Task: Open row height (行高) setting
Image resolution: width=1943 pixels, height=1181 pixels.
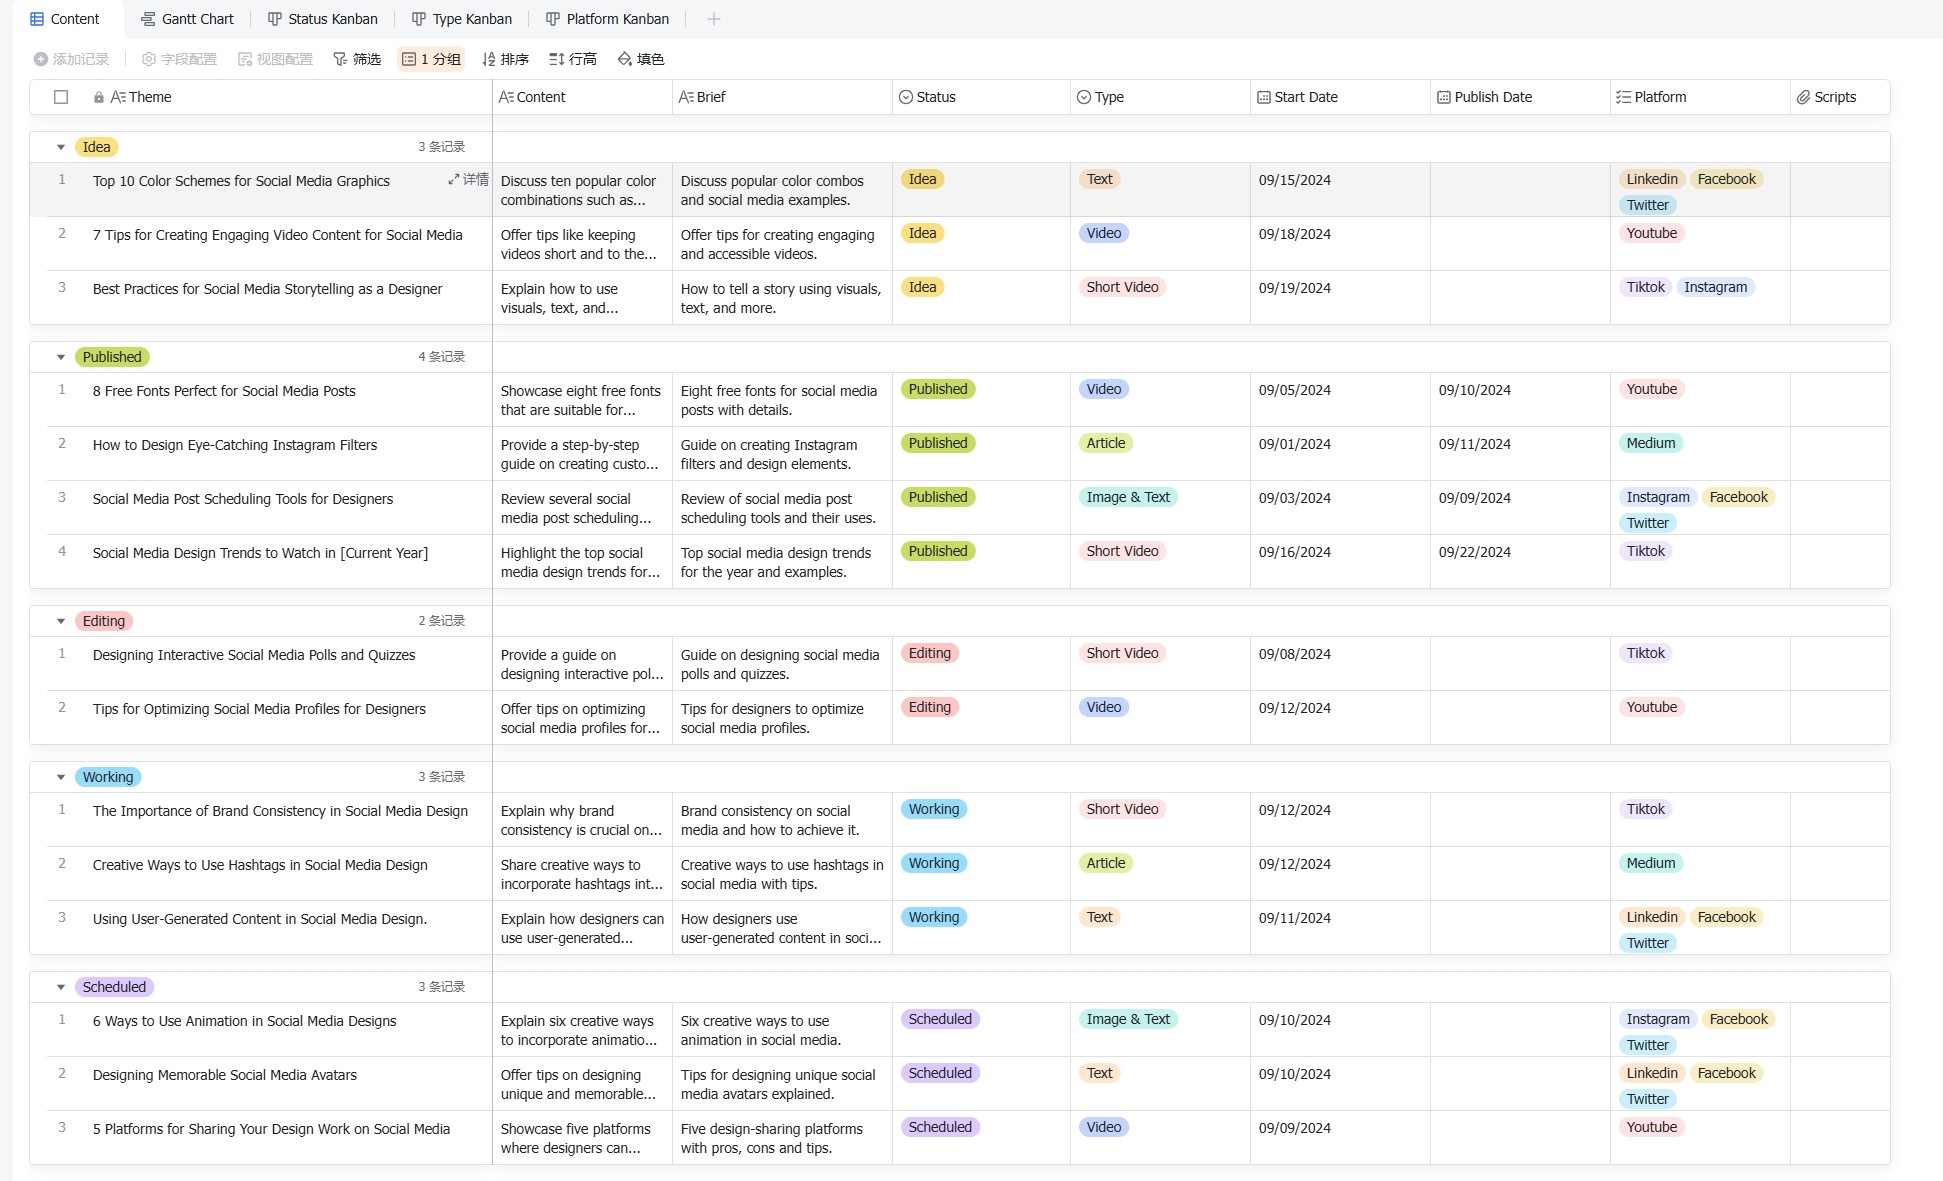Action: [573, 59]
